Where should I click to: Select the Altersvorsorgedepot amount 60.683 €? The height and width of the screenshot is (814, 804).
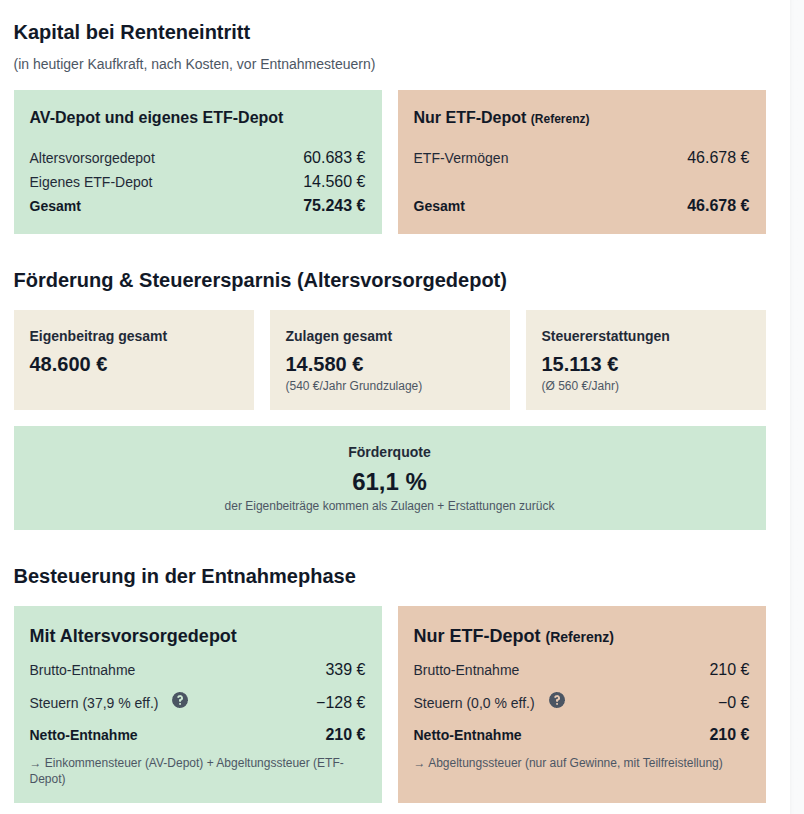pos(334,157)
